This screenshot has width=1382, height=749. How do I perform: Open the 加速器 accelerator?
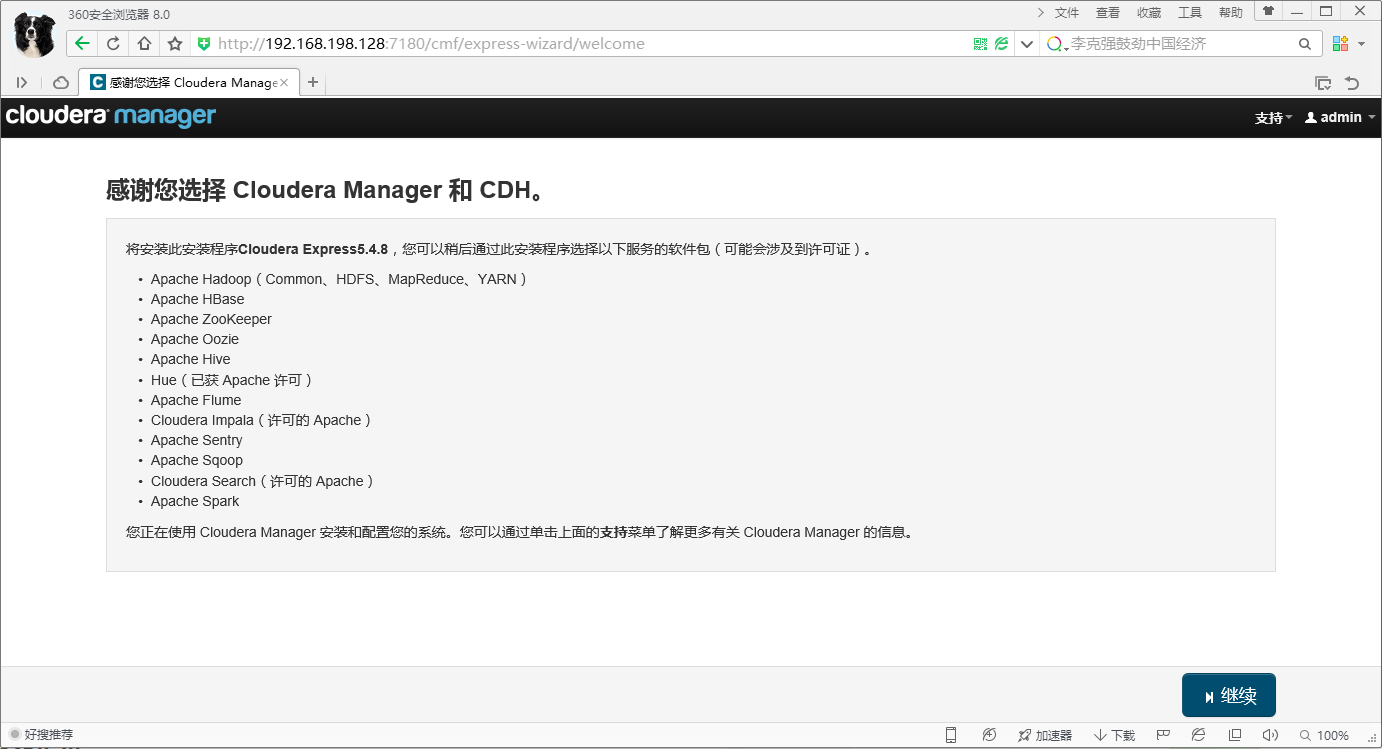(1045, 735)
